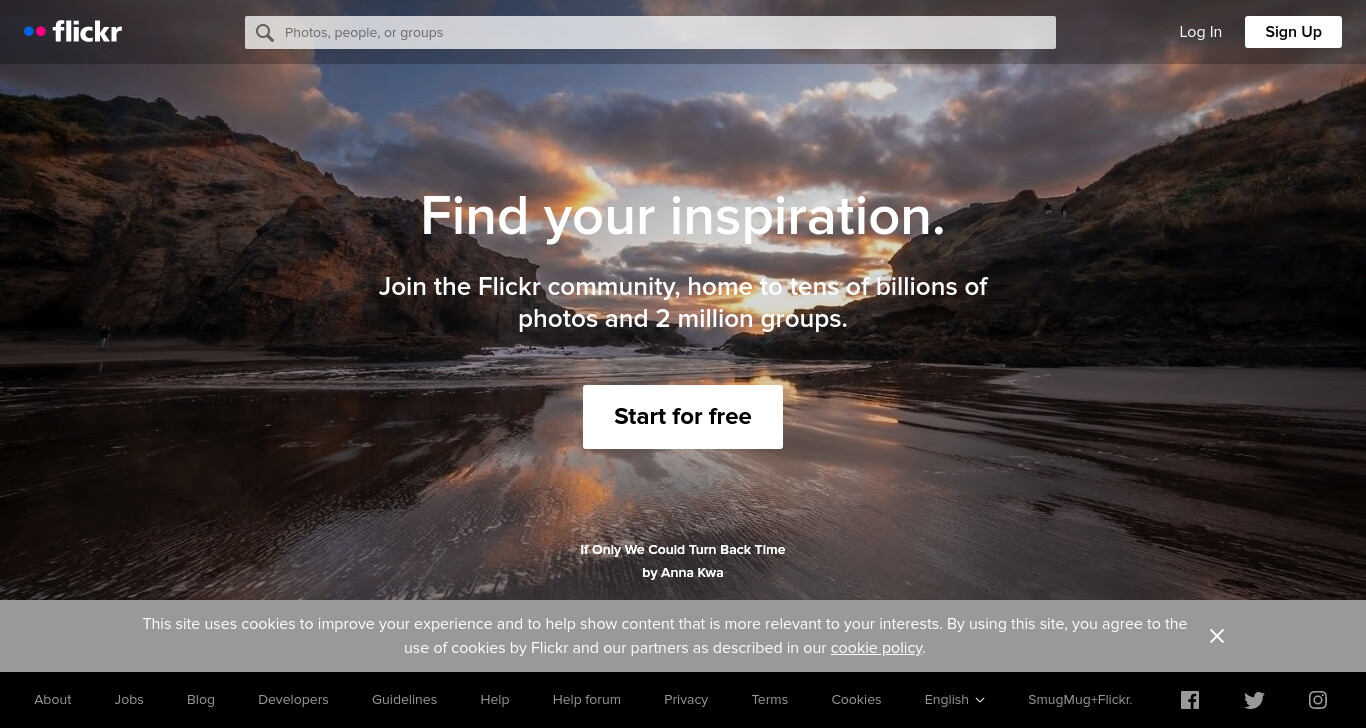Open the SmugMug+Flickr footer link
This screenshot has height=728, width=1366.
pos(1080,700)
